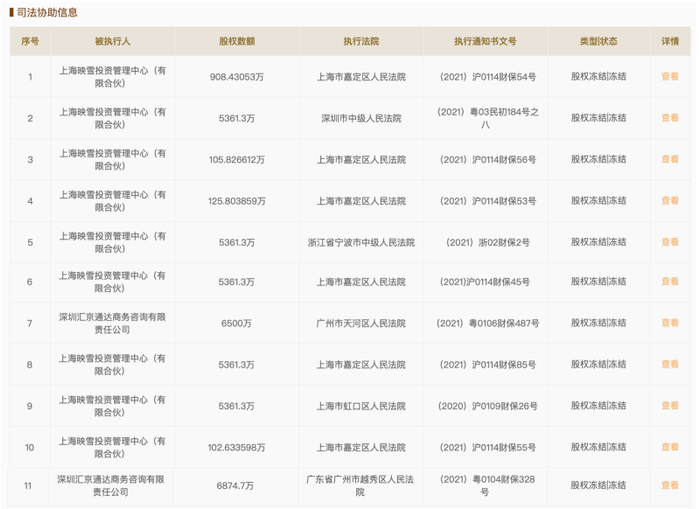Click 上海市嘉定区人民法院 in row 1
Screen dimensions: 700x509
[361, 77]
